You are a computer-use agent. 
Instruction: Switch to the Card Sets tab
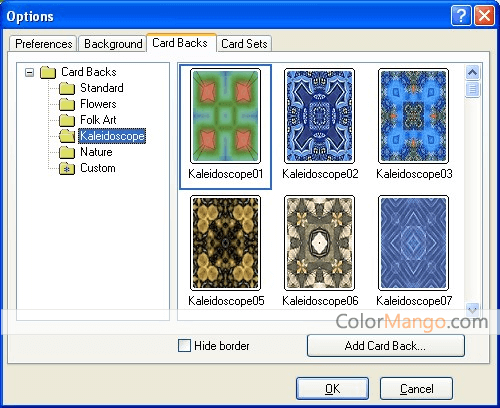click(244, 44)
